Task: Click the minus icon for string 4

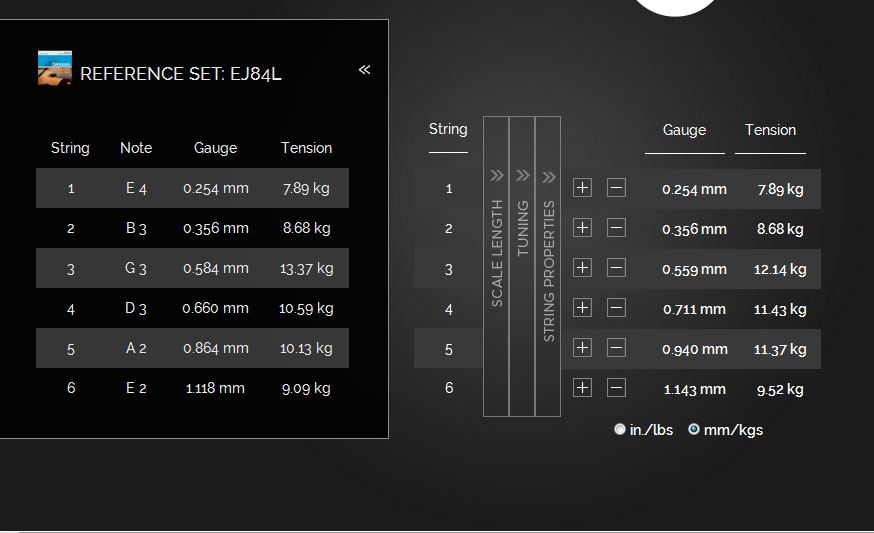Action: pyautogui.click(x=616, y=308)
